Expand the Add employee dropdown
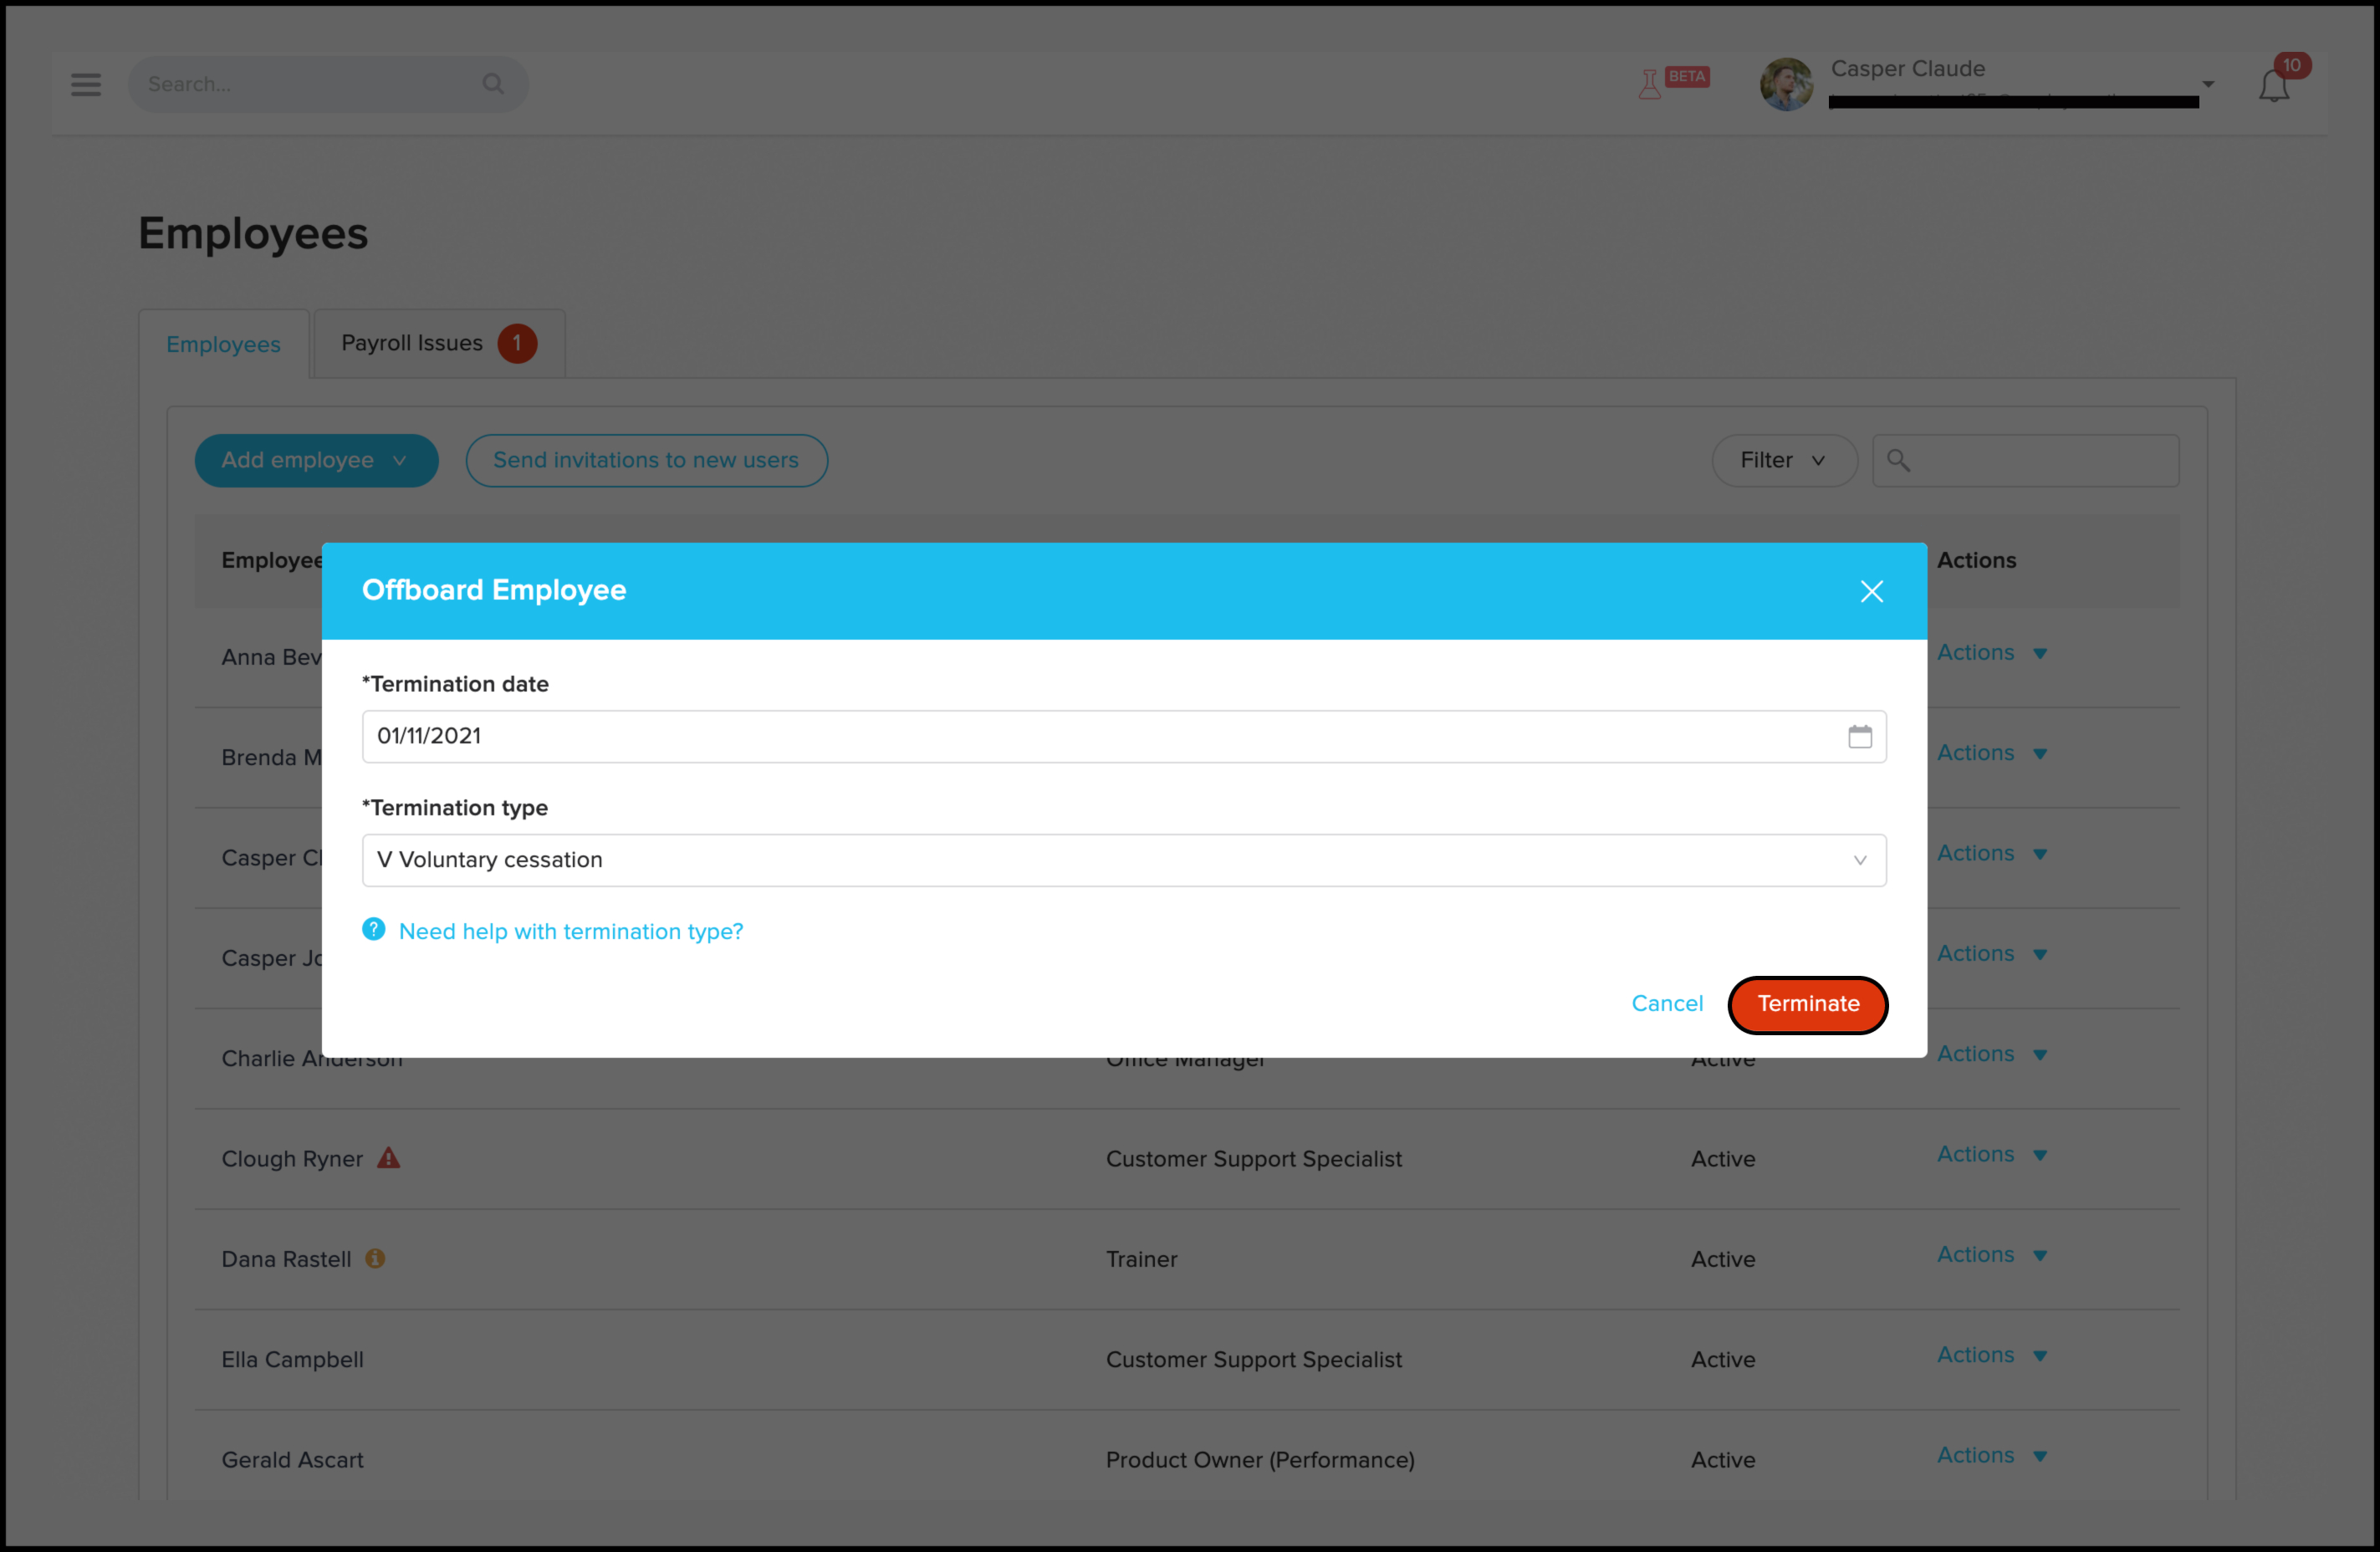 [x=316, y=460]
